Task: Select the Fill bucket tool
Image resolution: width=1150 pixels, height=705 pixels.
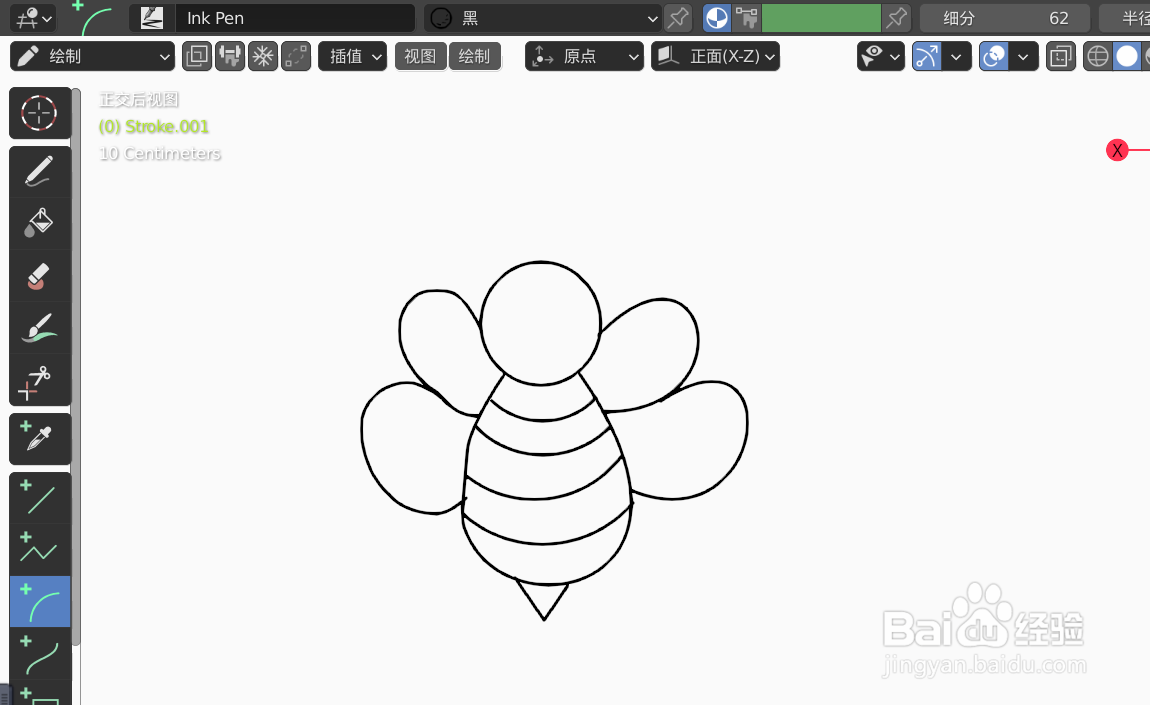Action: (x=40, y=223)
